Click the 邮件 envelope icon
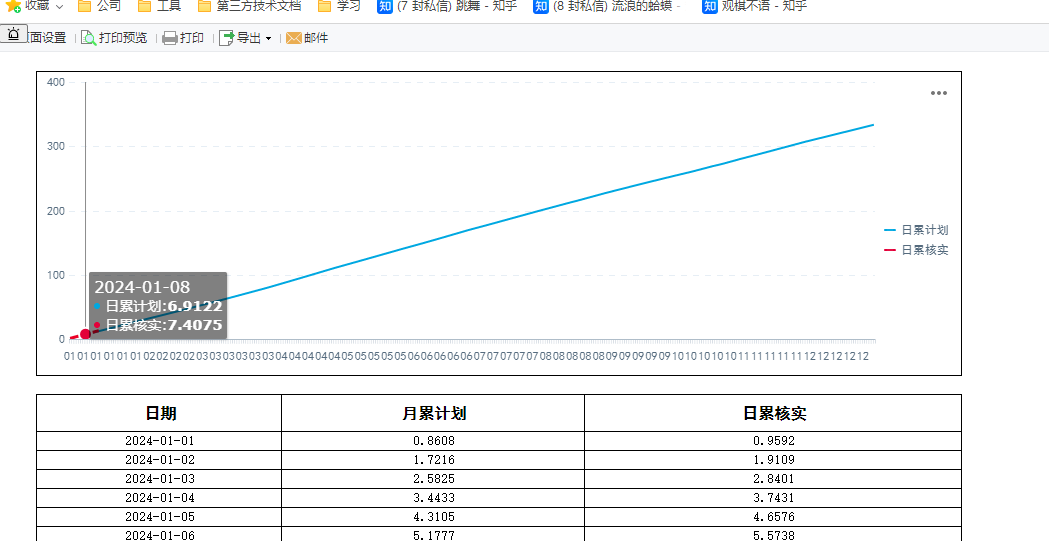This screenshot has width=1049, height=541. [294, 38]
